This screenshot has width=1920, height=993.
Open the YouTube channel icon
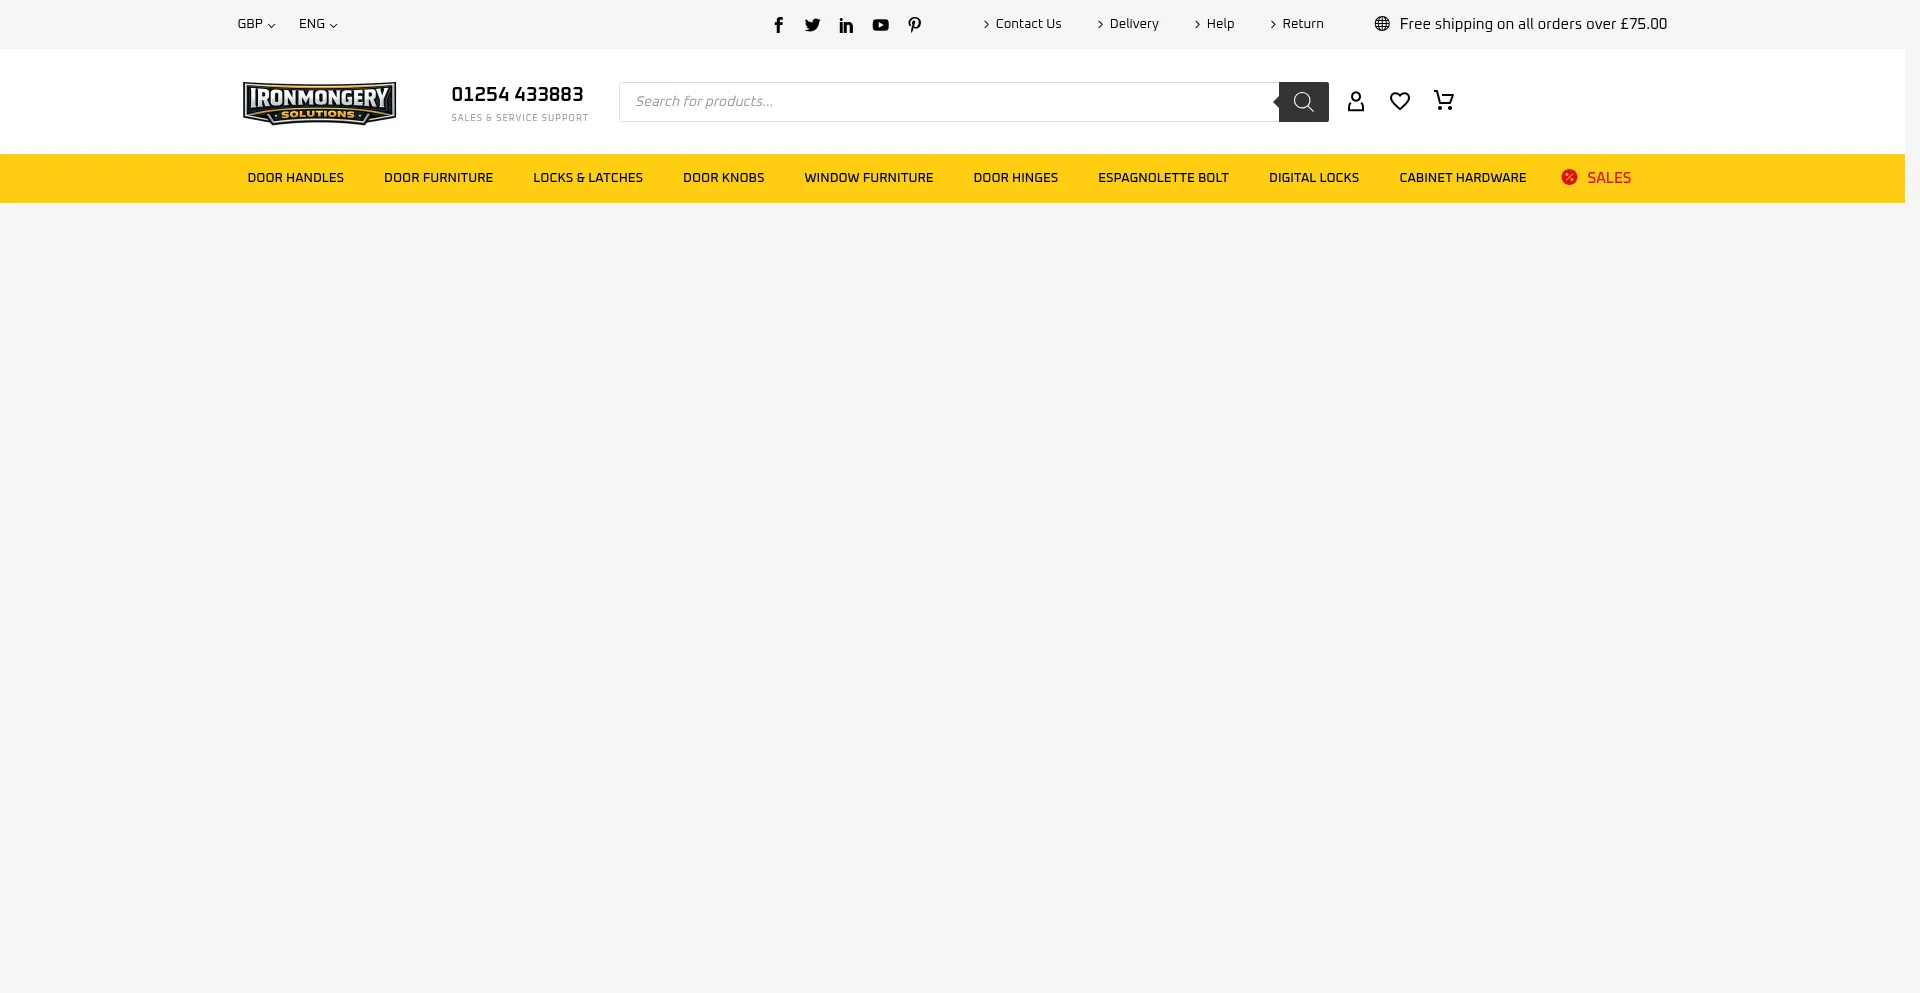880,25
